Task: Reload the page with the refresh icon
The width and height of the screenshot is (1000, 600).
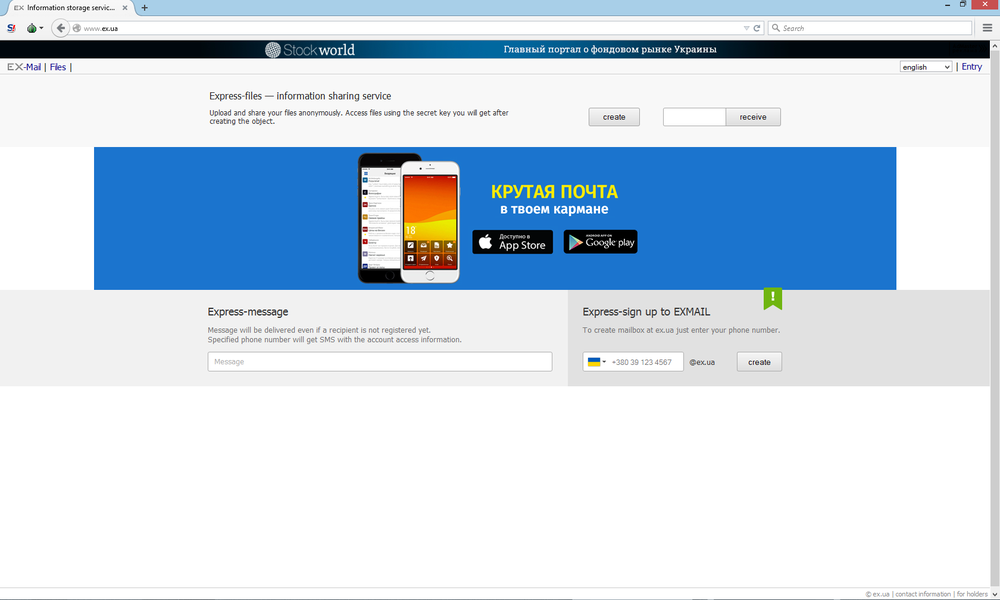Action: 757,28
